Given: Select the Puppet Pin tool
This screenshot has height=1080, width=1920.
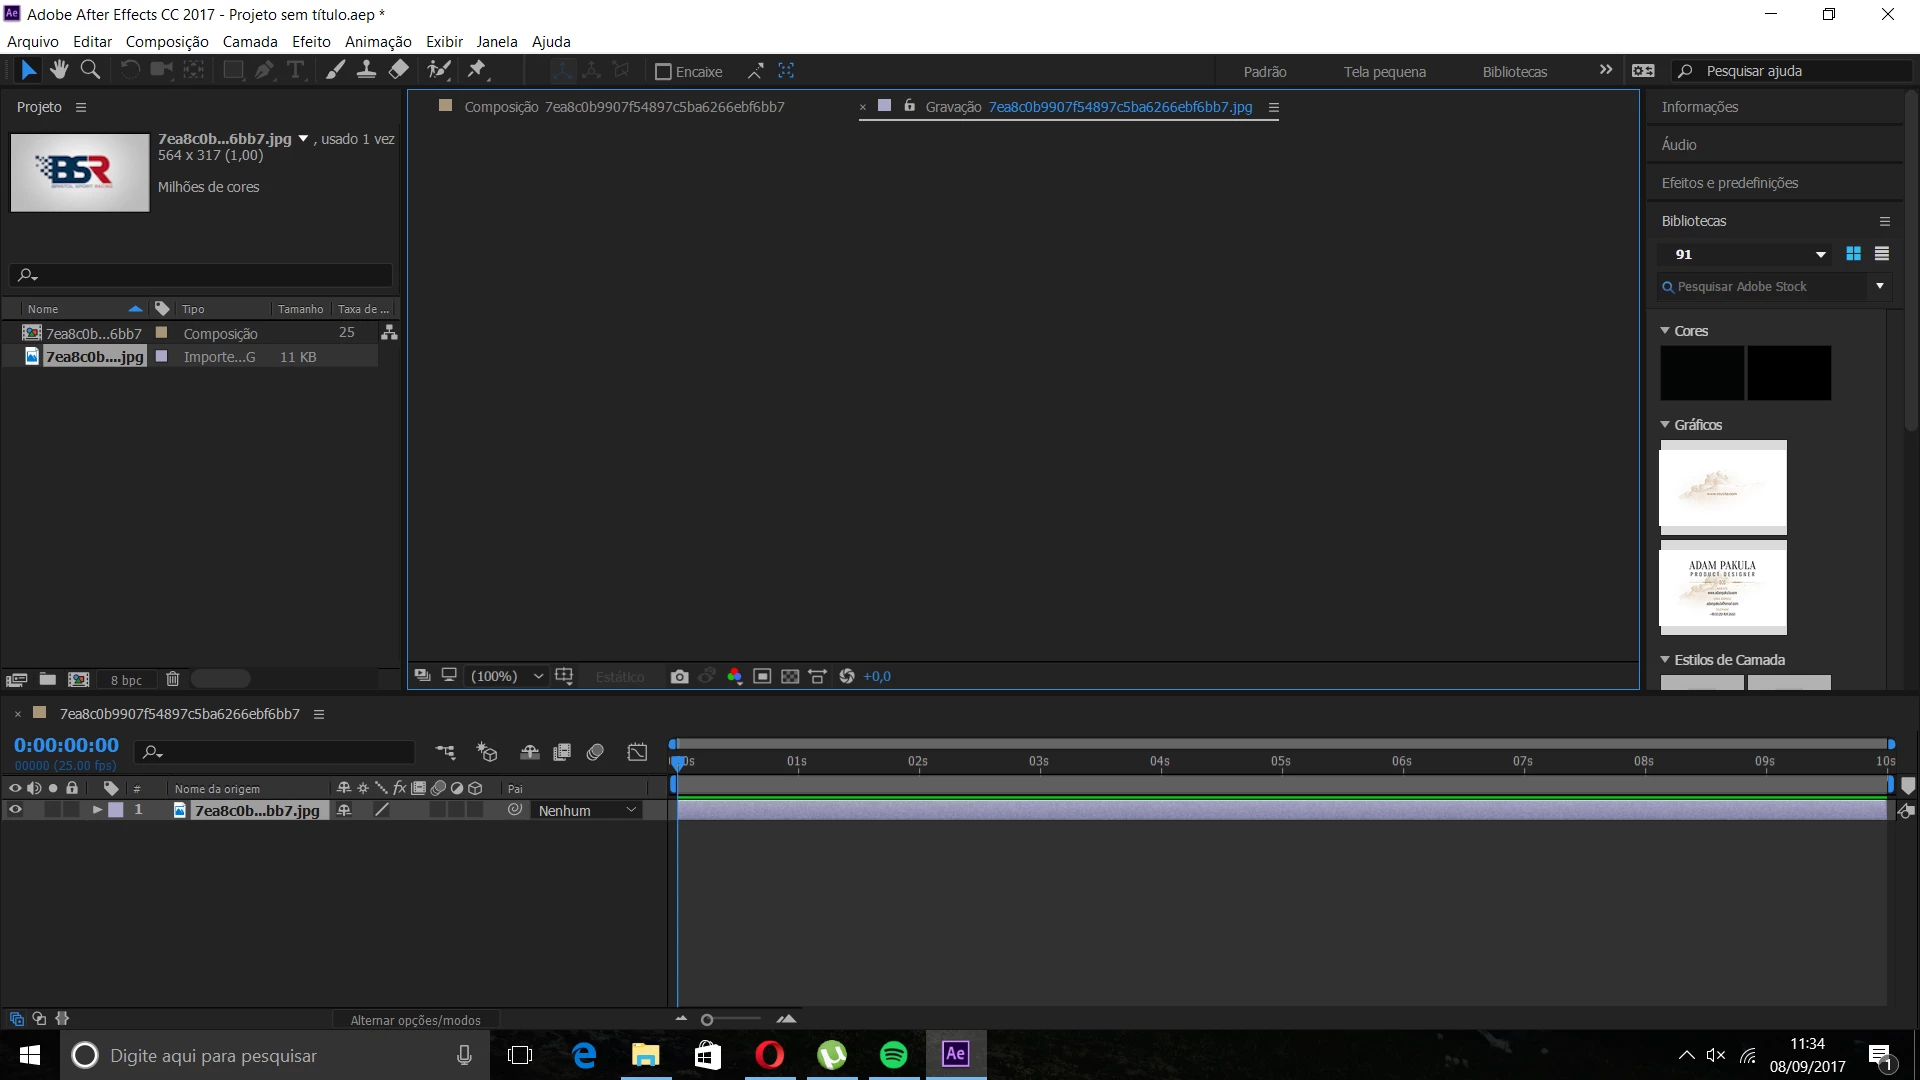Looking at the screenshot, I should coord(477,70).
